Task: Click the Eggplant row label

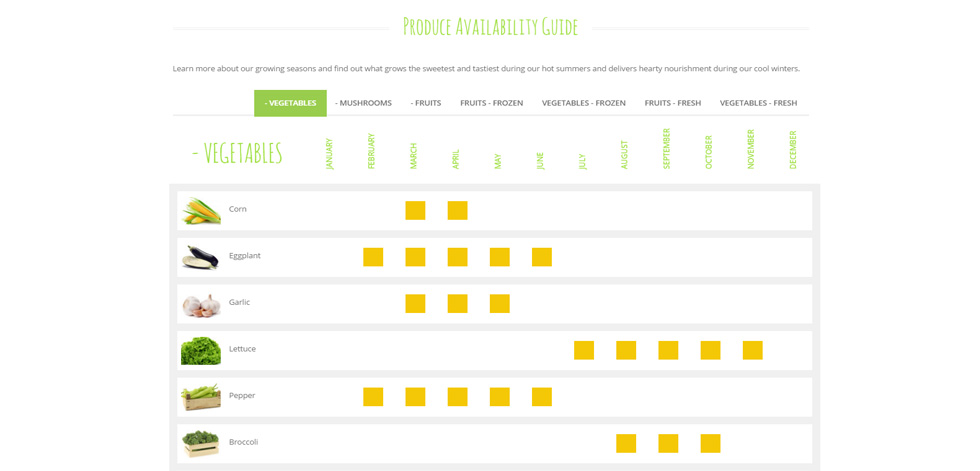Action: 244,256
